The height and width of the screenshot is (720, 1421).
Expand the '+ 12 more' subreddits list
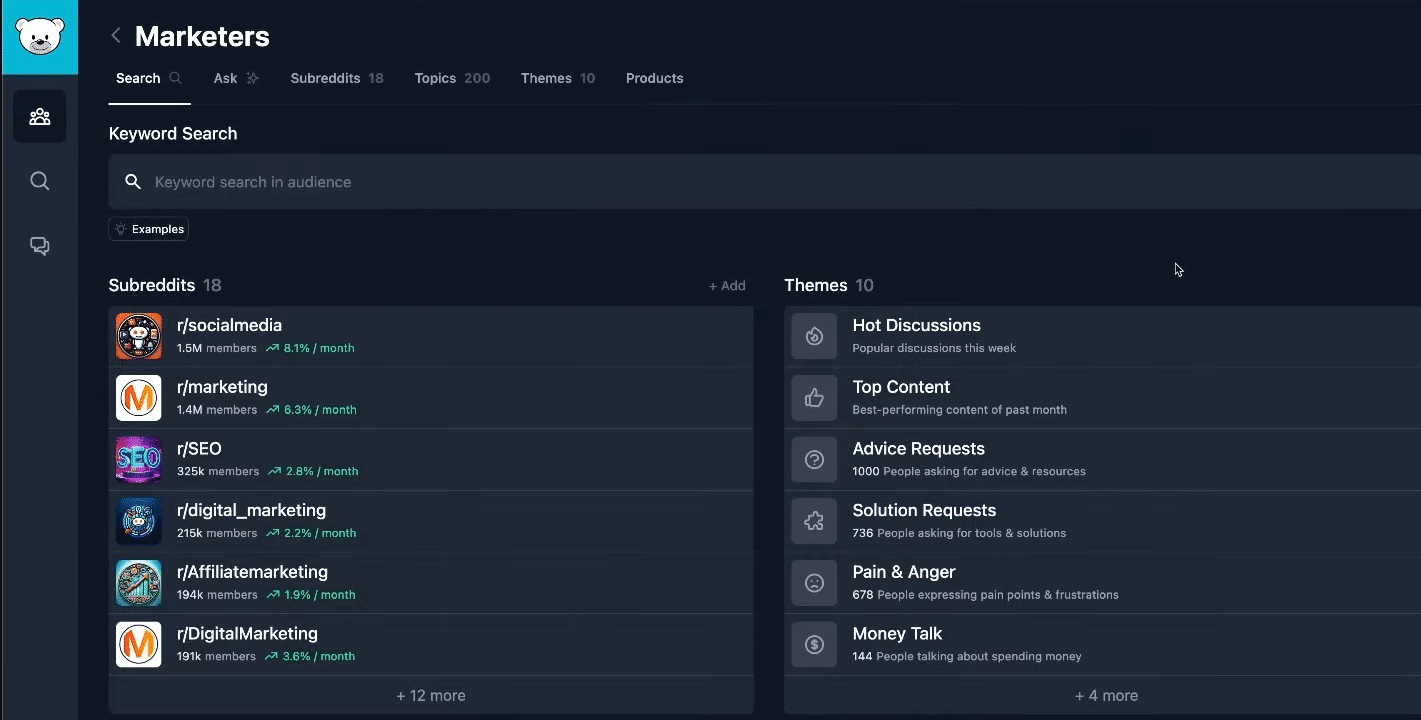(430, 696)
